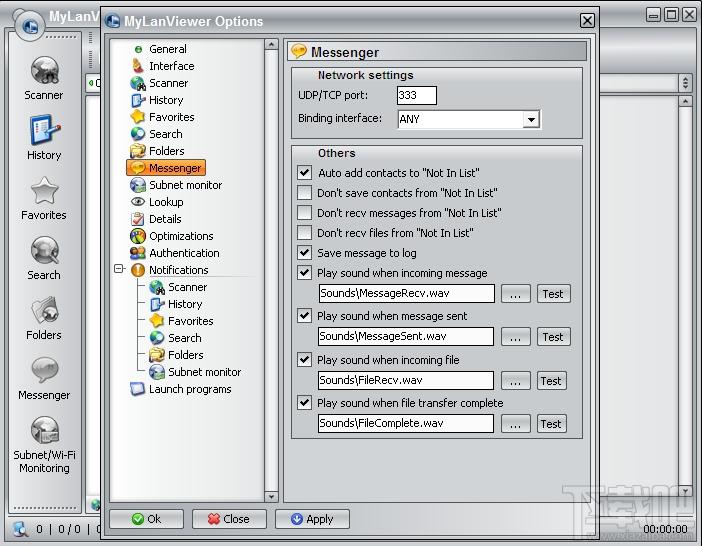Enable Don't recv files from Not In List
Screen dimensions: 702x546
[305, 233]
